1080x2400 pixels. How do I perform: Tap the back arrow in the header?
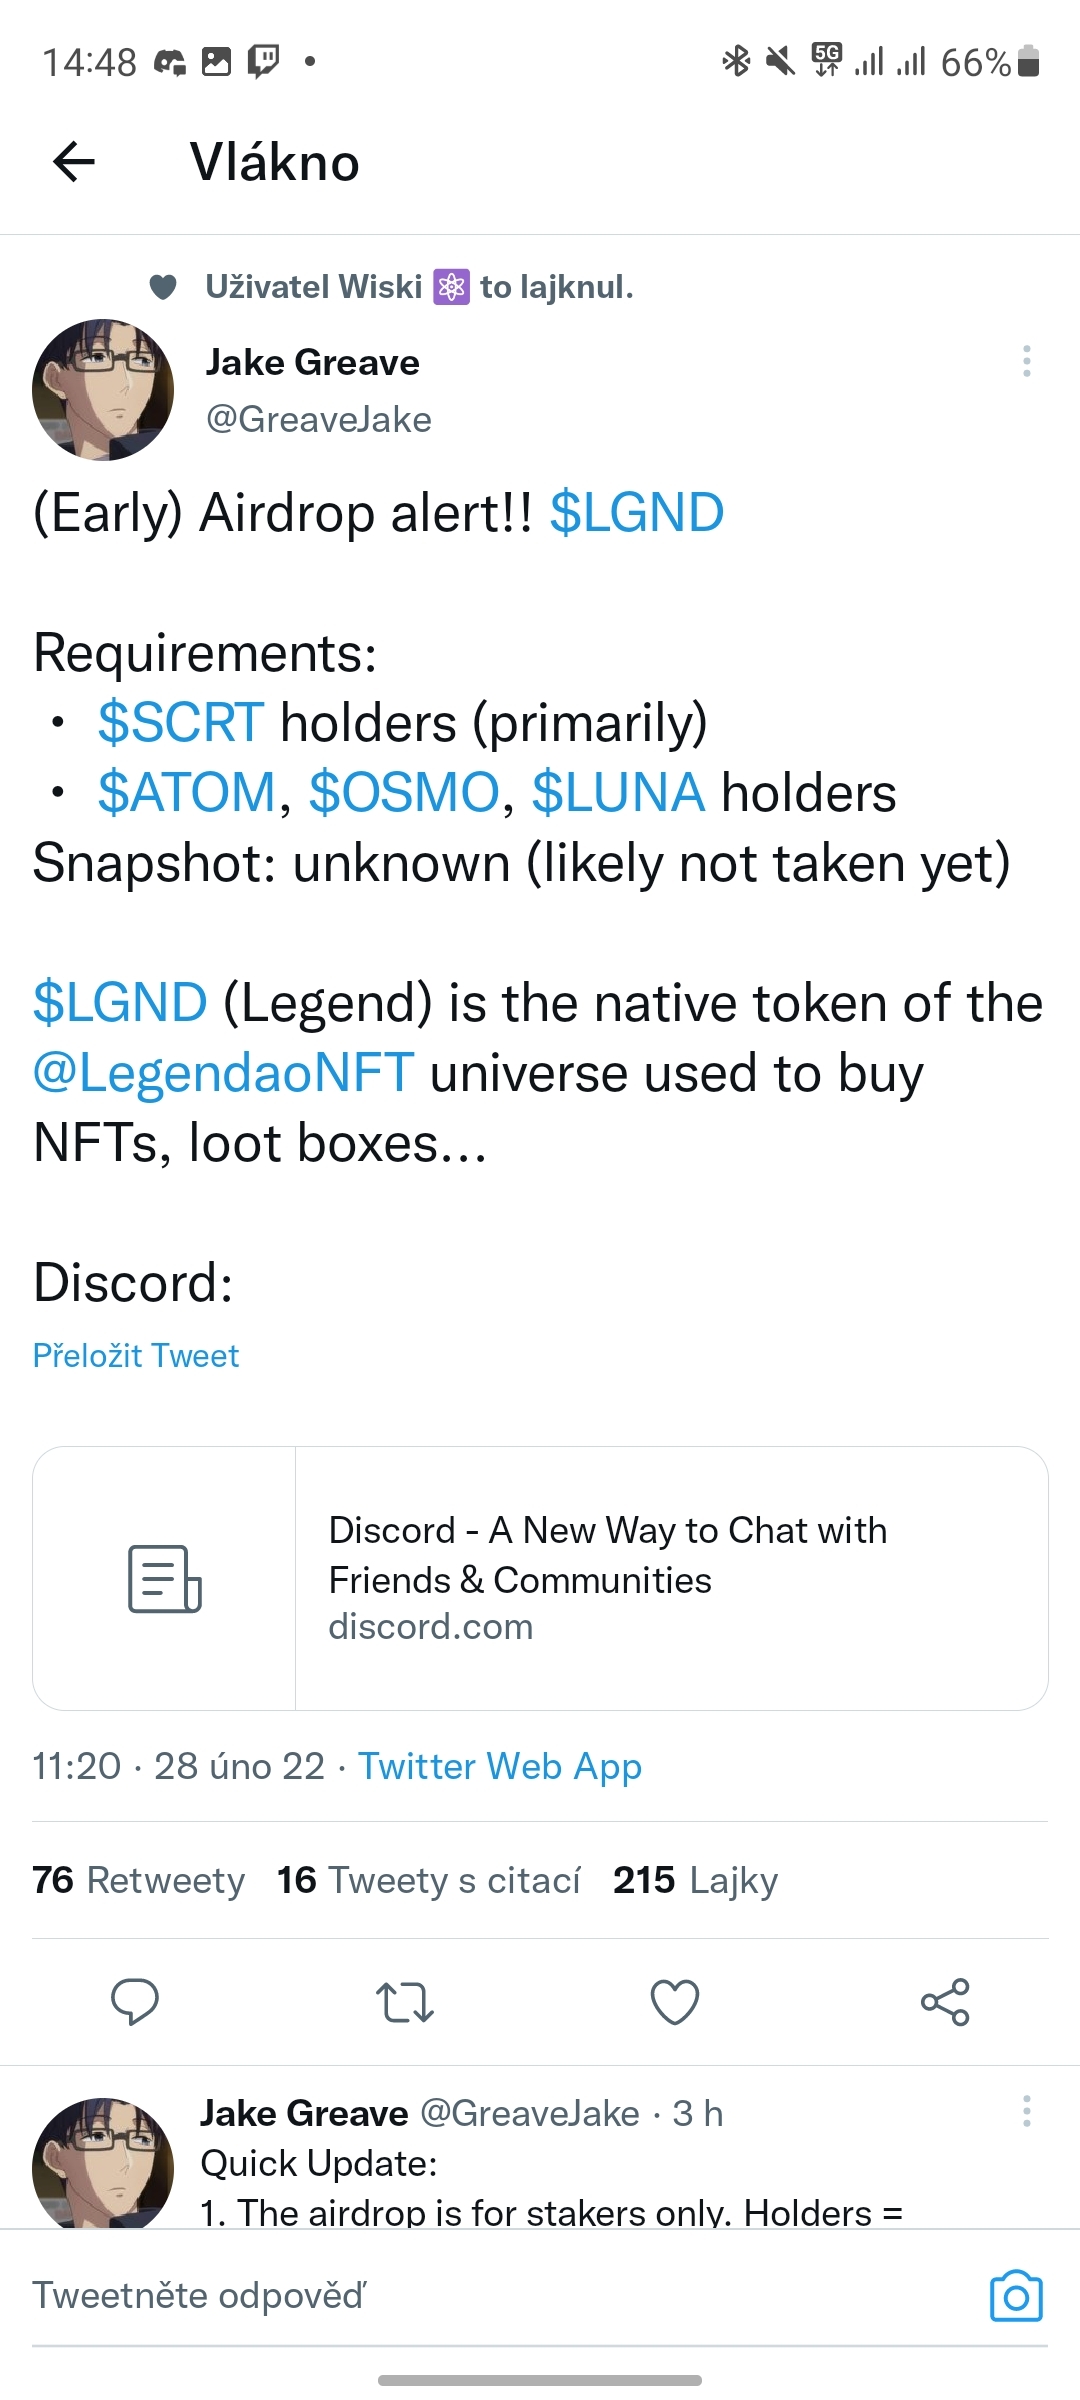point(74,162)
